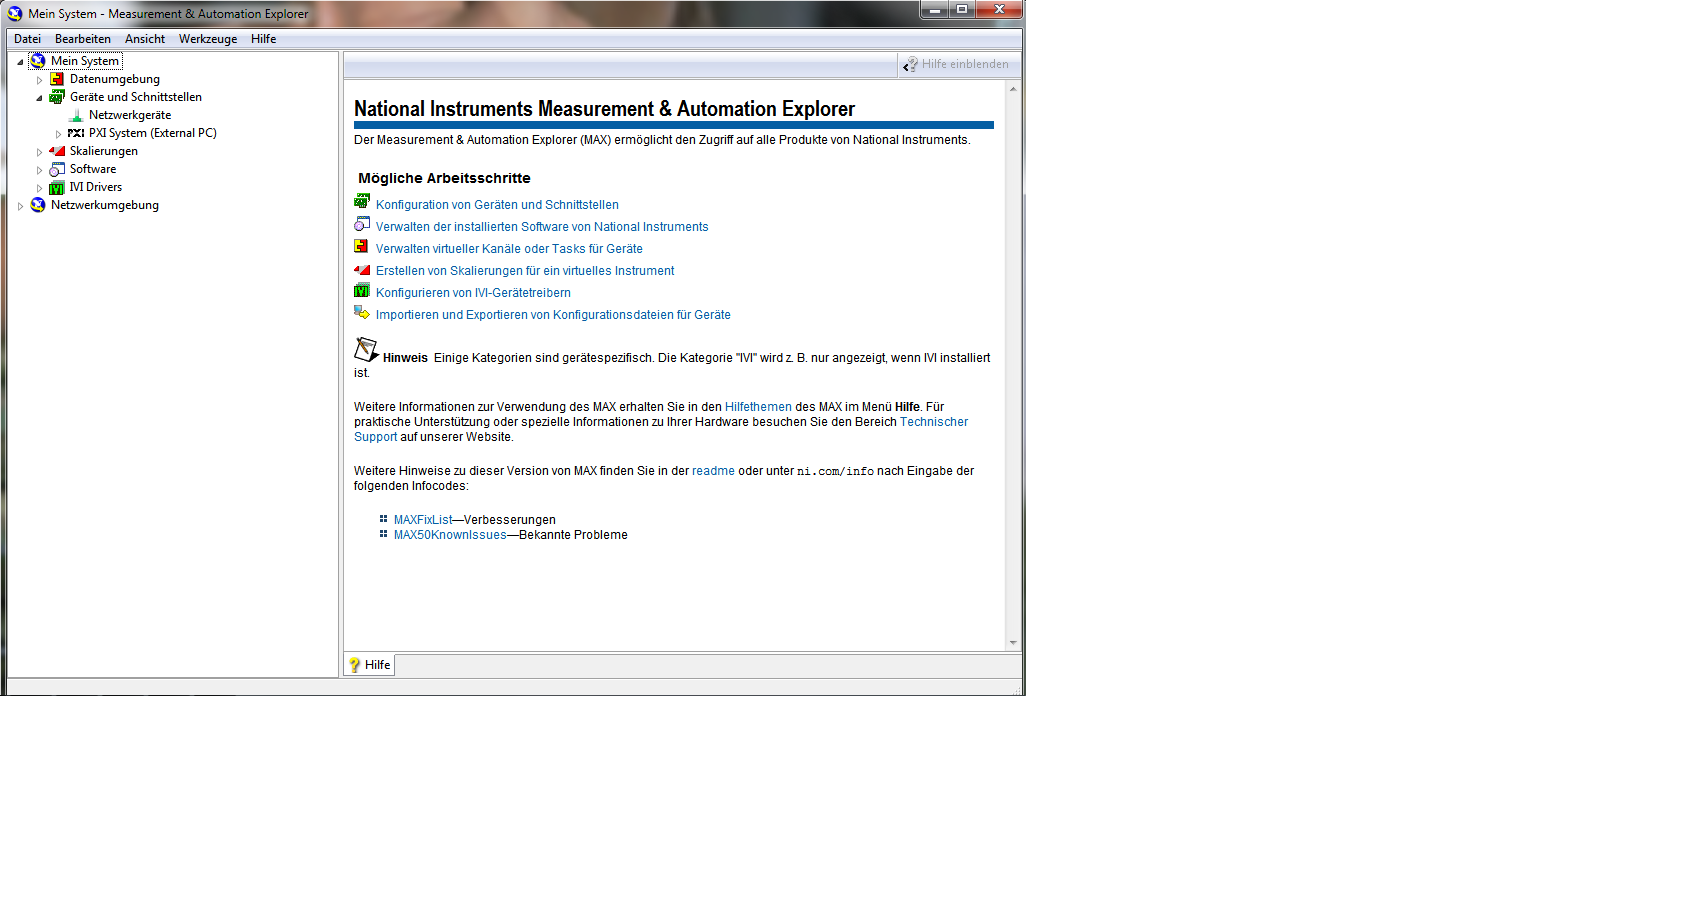
Task: Collapse the Mein System tree node
Action: coord(20,62)
